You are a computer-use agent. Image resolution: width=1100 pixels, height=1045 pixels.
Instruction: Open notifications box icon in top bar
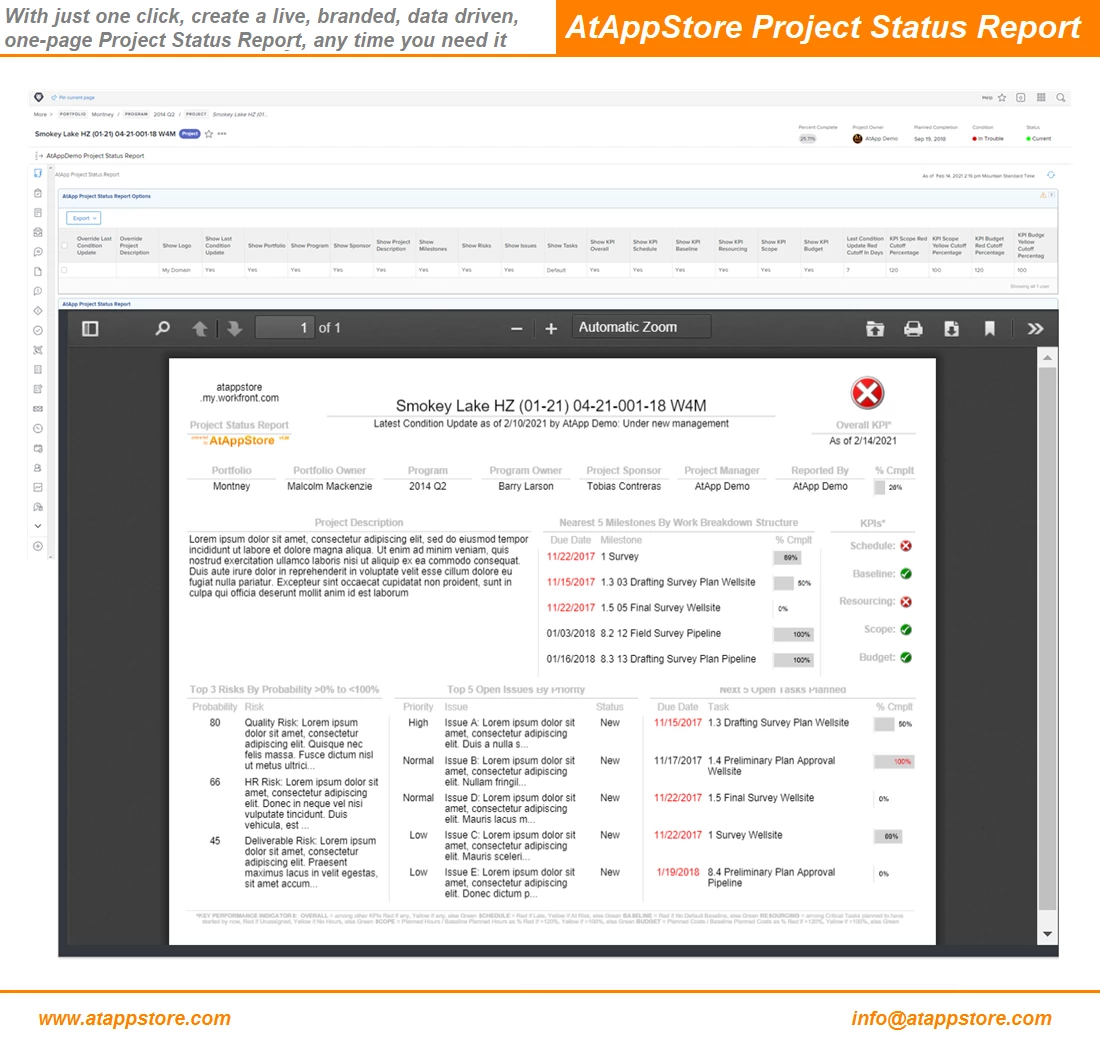pos(1021,97)
